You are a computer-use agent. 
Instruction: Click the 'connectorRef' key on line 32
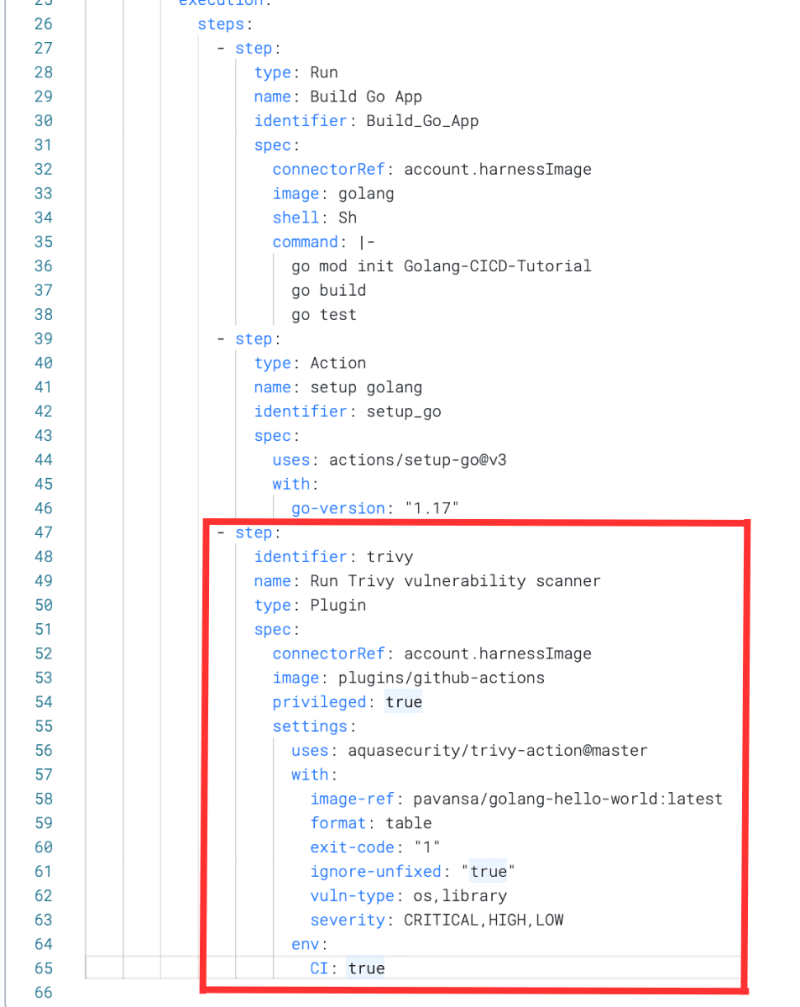329,170
